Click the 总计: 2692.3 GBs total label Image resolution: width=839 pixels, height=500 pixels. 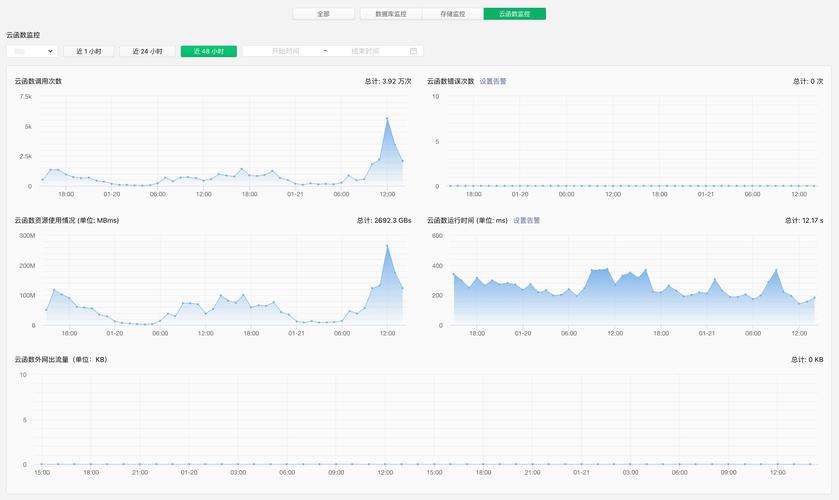384,220
